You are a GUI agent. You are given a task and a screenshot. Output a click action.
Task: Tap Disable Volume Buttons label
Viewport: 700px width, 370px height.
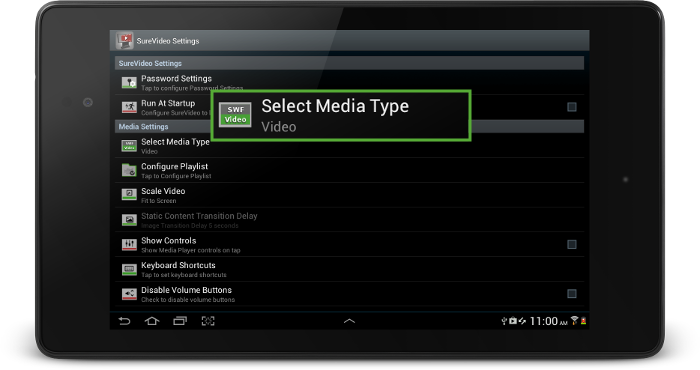pos(187,290)
